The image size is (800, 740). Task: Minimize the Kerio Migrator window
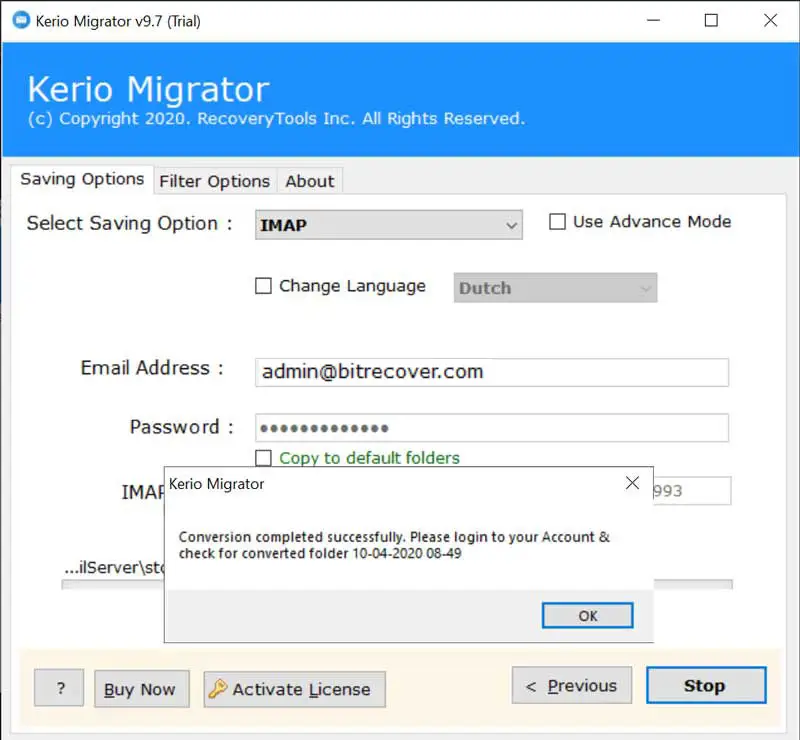tap(653, 20)
